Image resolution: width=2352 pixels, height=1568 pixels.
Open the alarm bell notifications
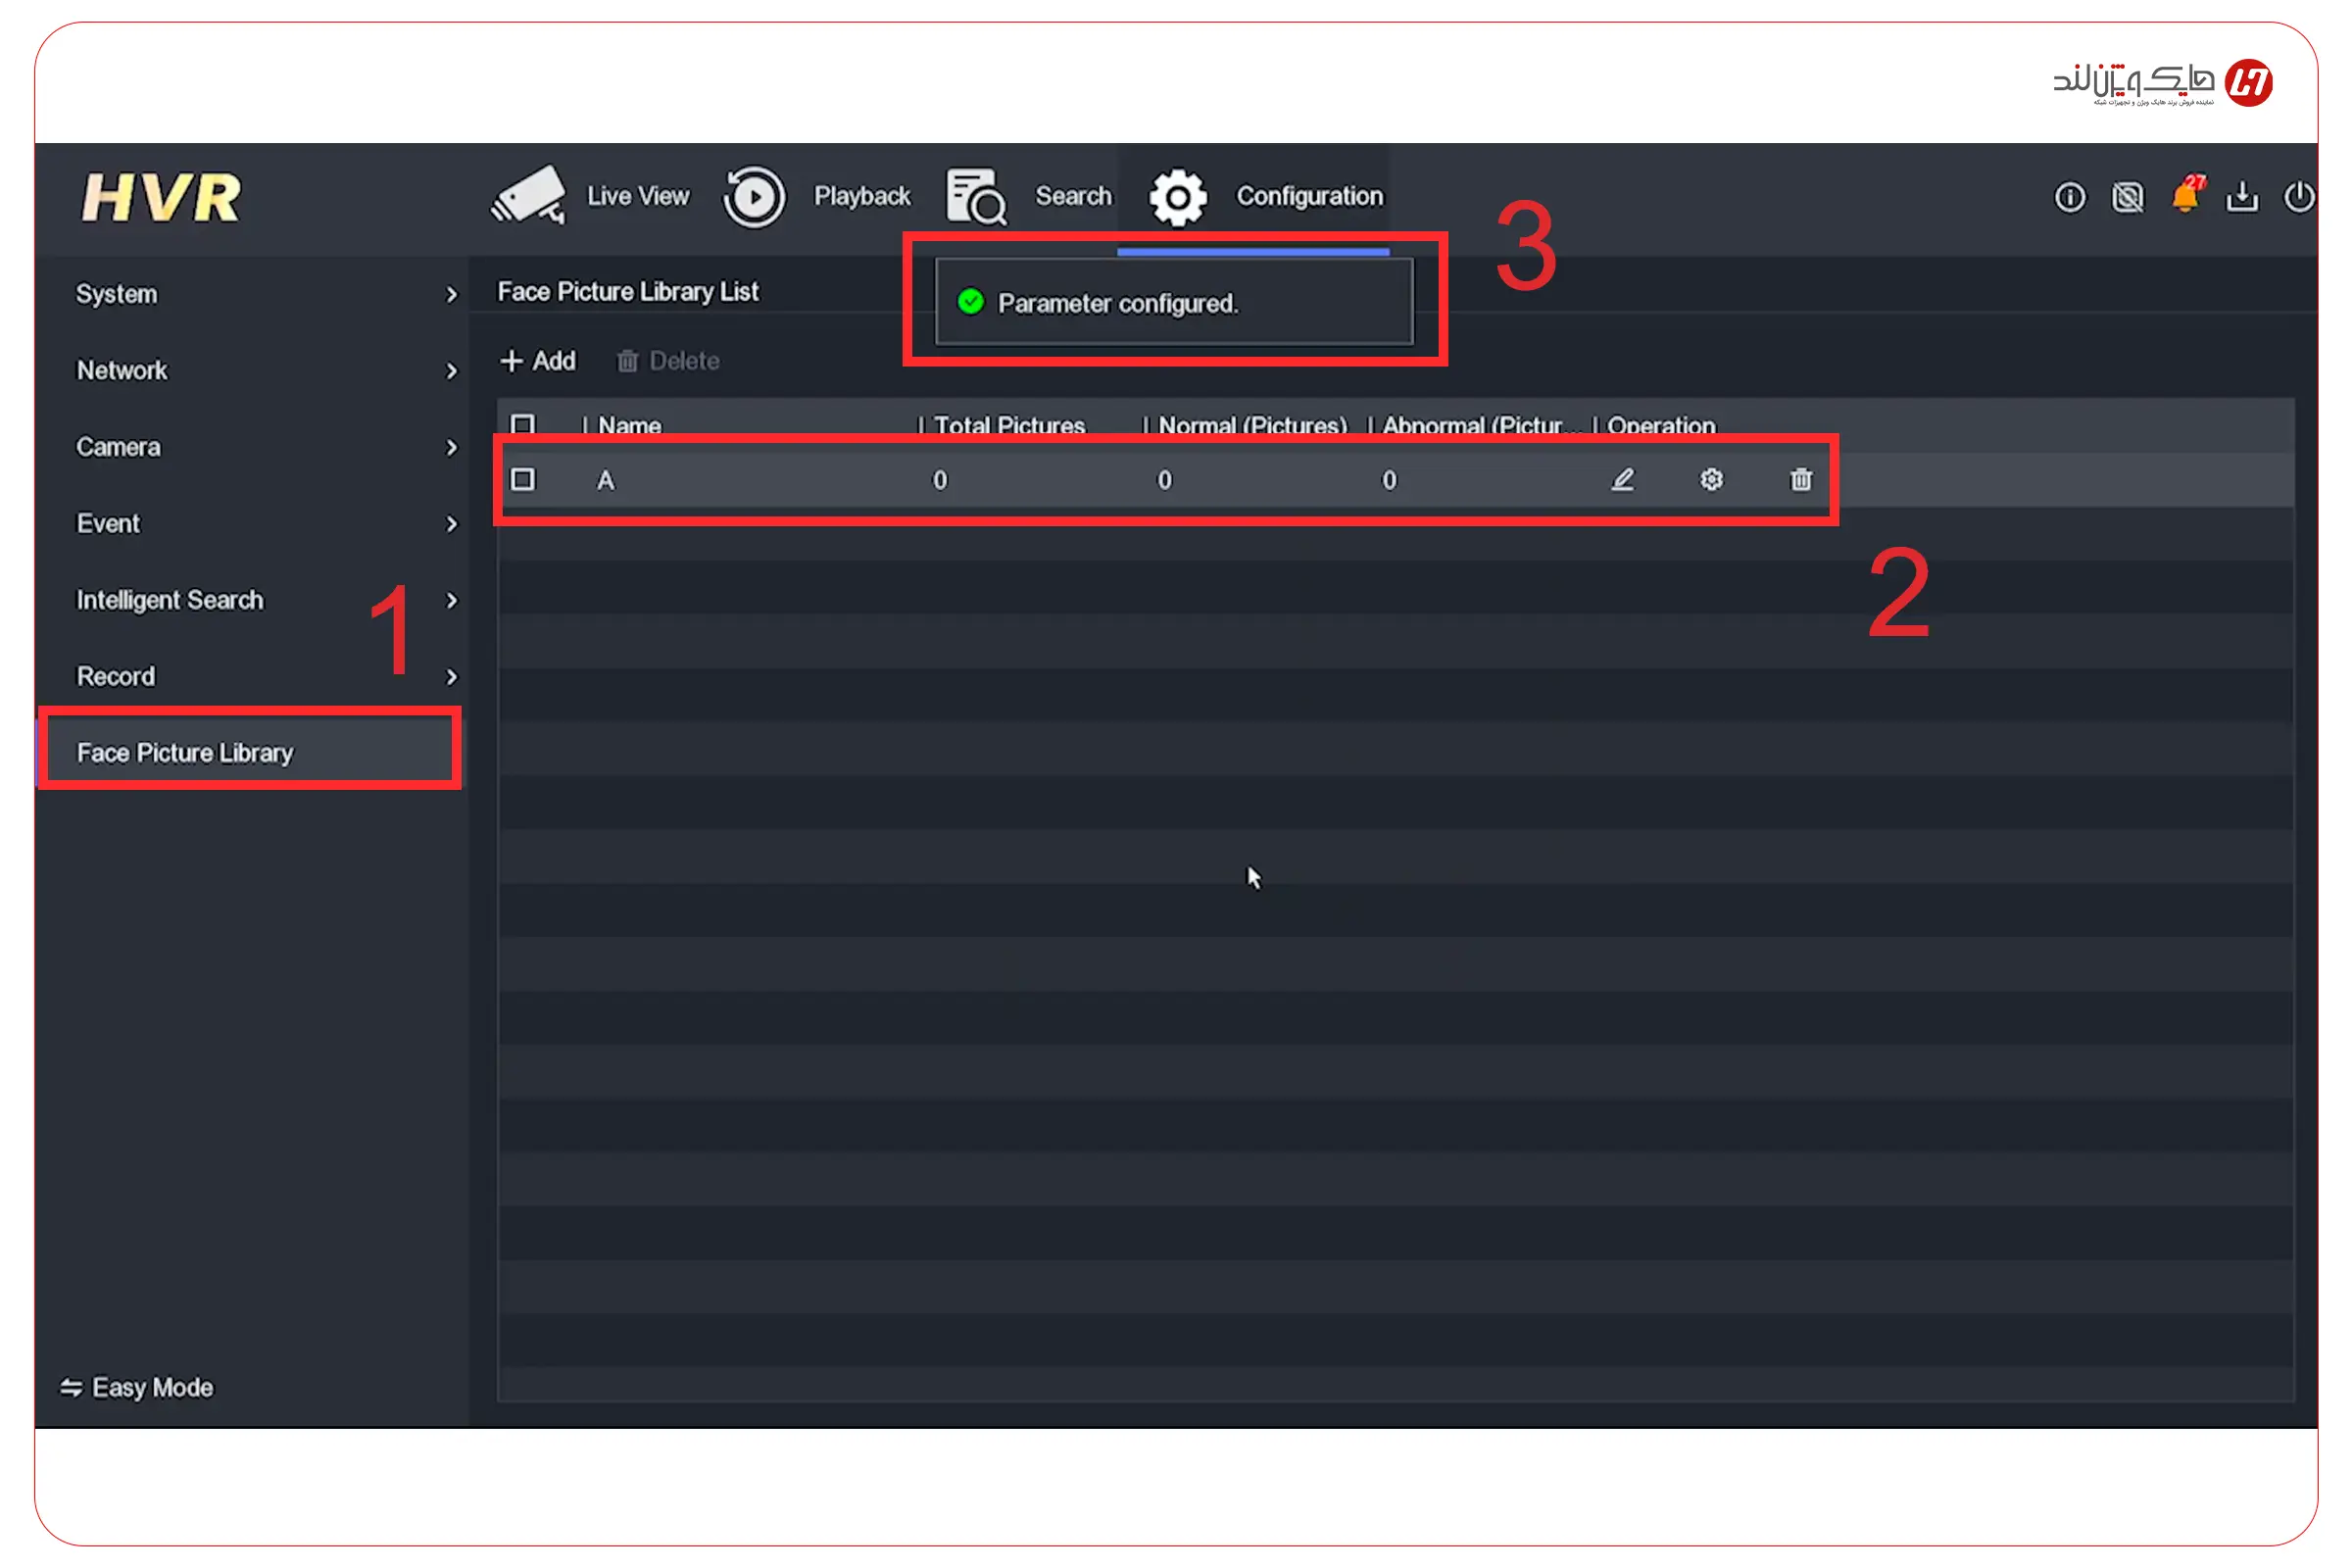pyautogui.click(x=2185, y=196)
